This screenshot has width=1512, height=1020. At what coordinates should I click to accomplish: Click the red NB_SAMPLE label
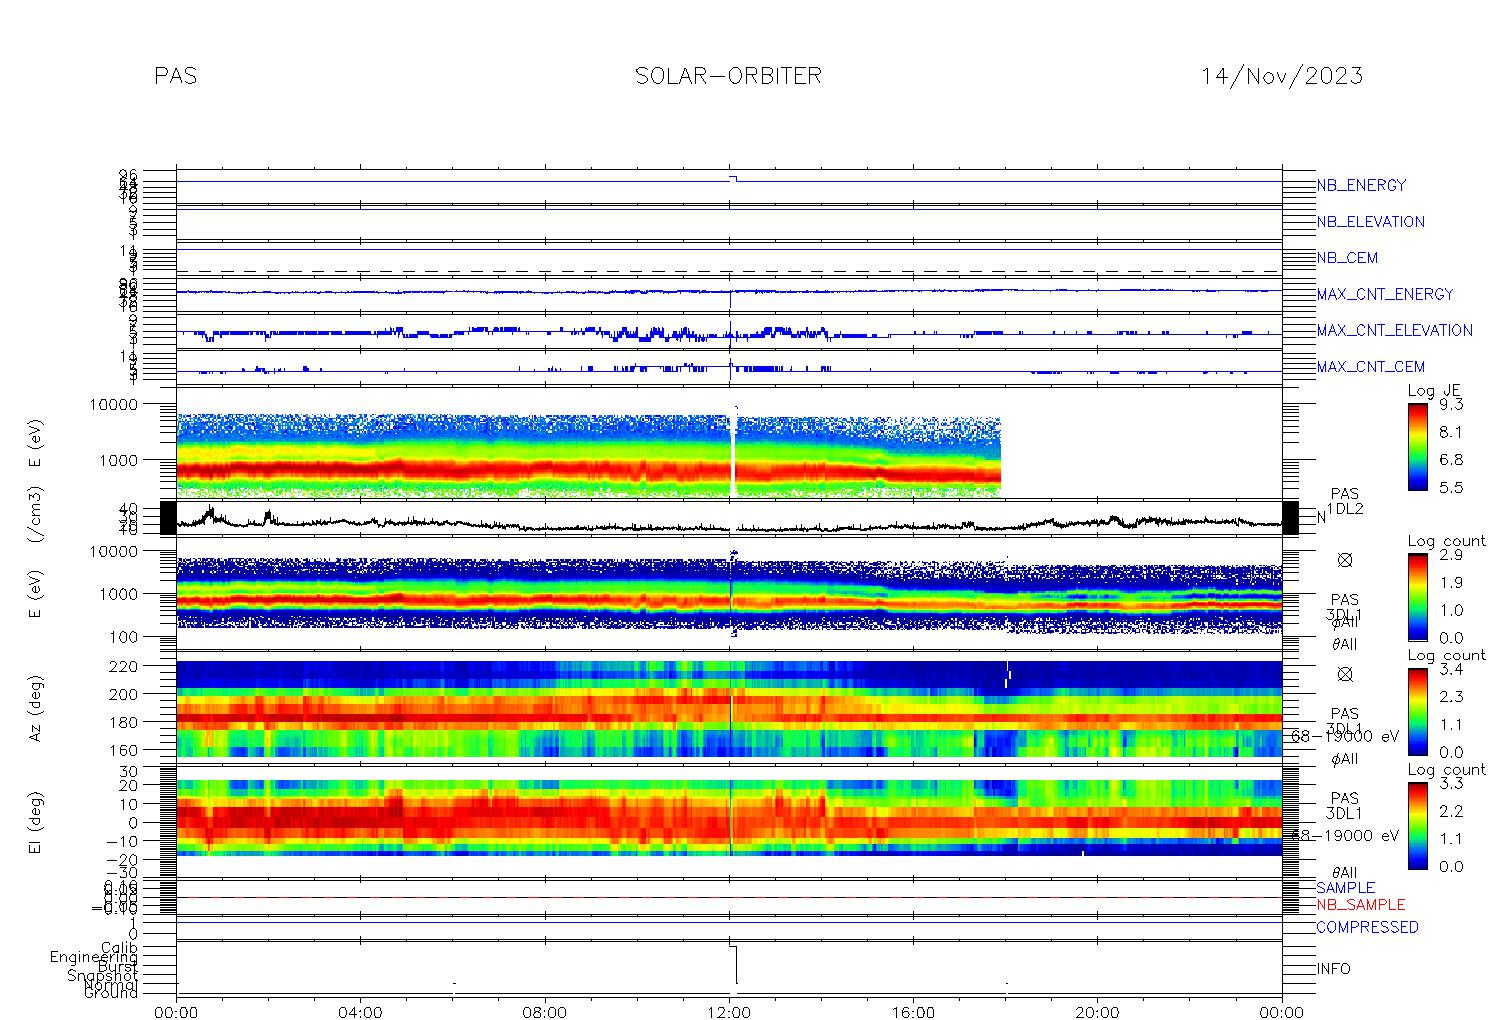(1360, 905)
